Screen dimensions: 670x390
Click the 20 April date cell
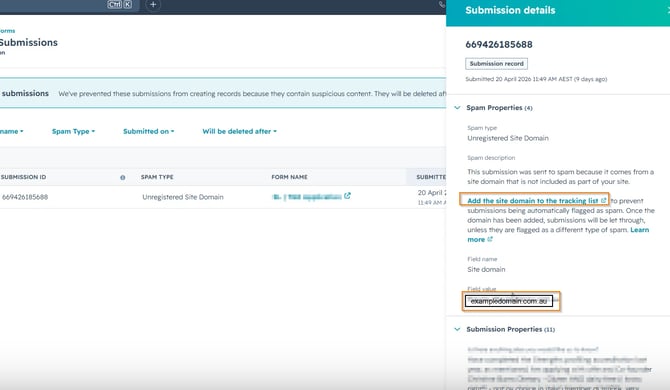tap(432, 197)
